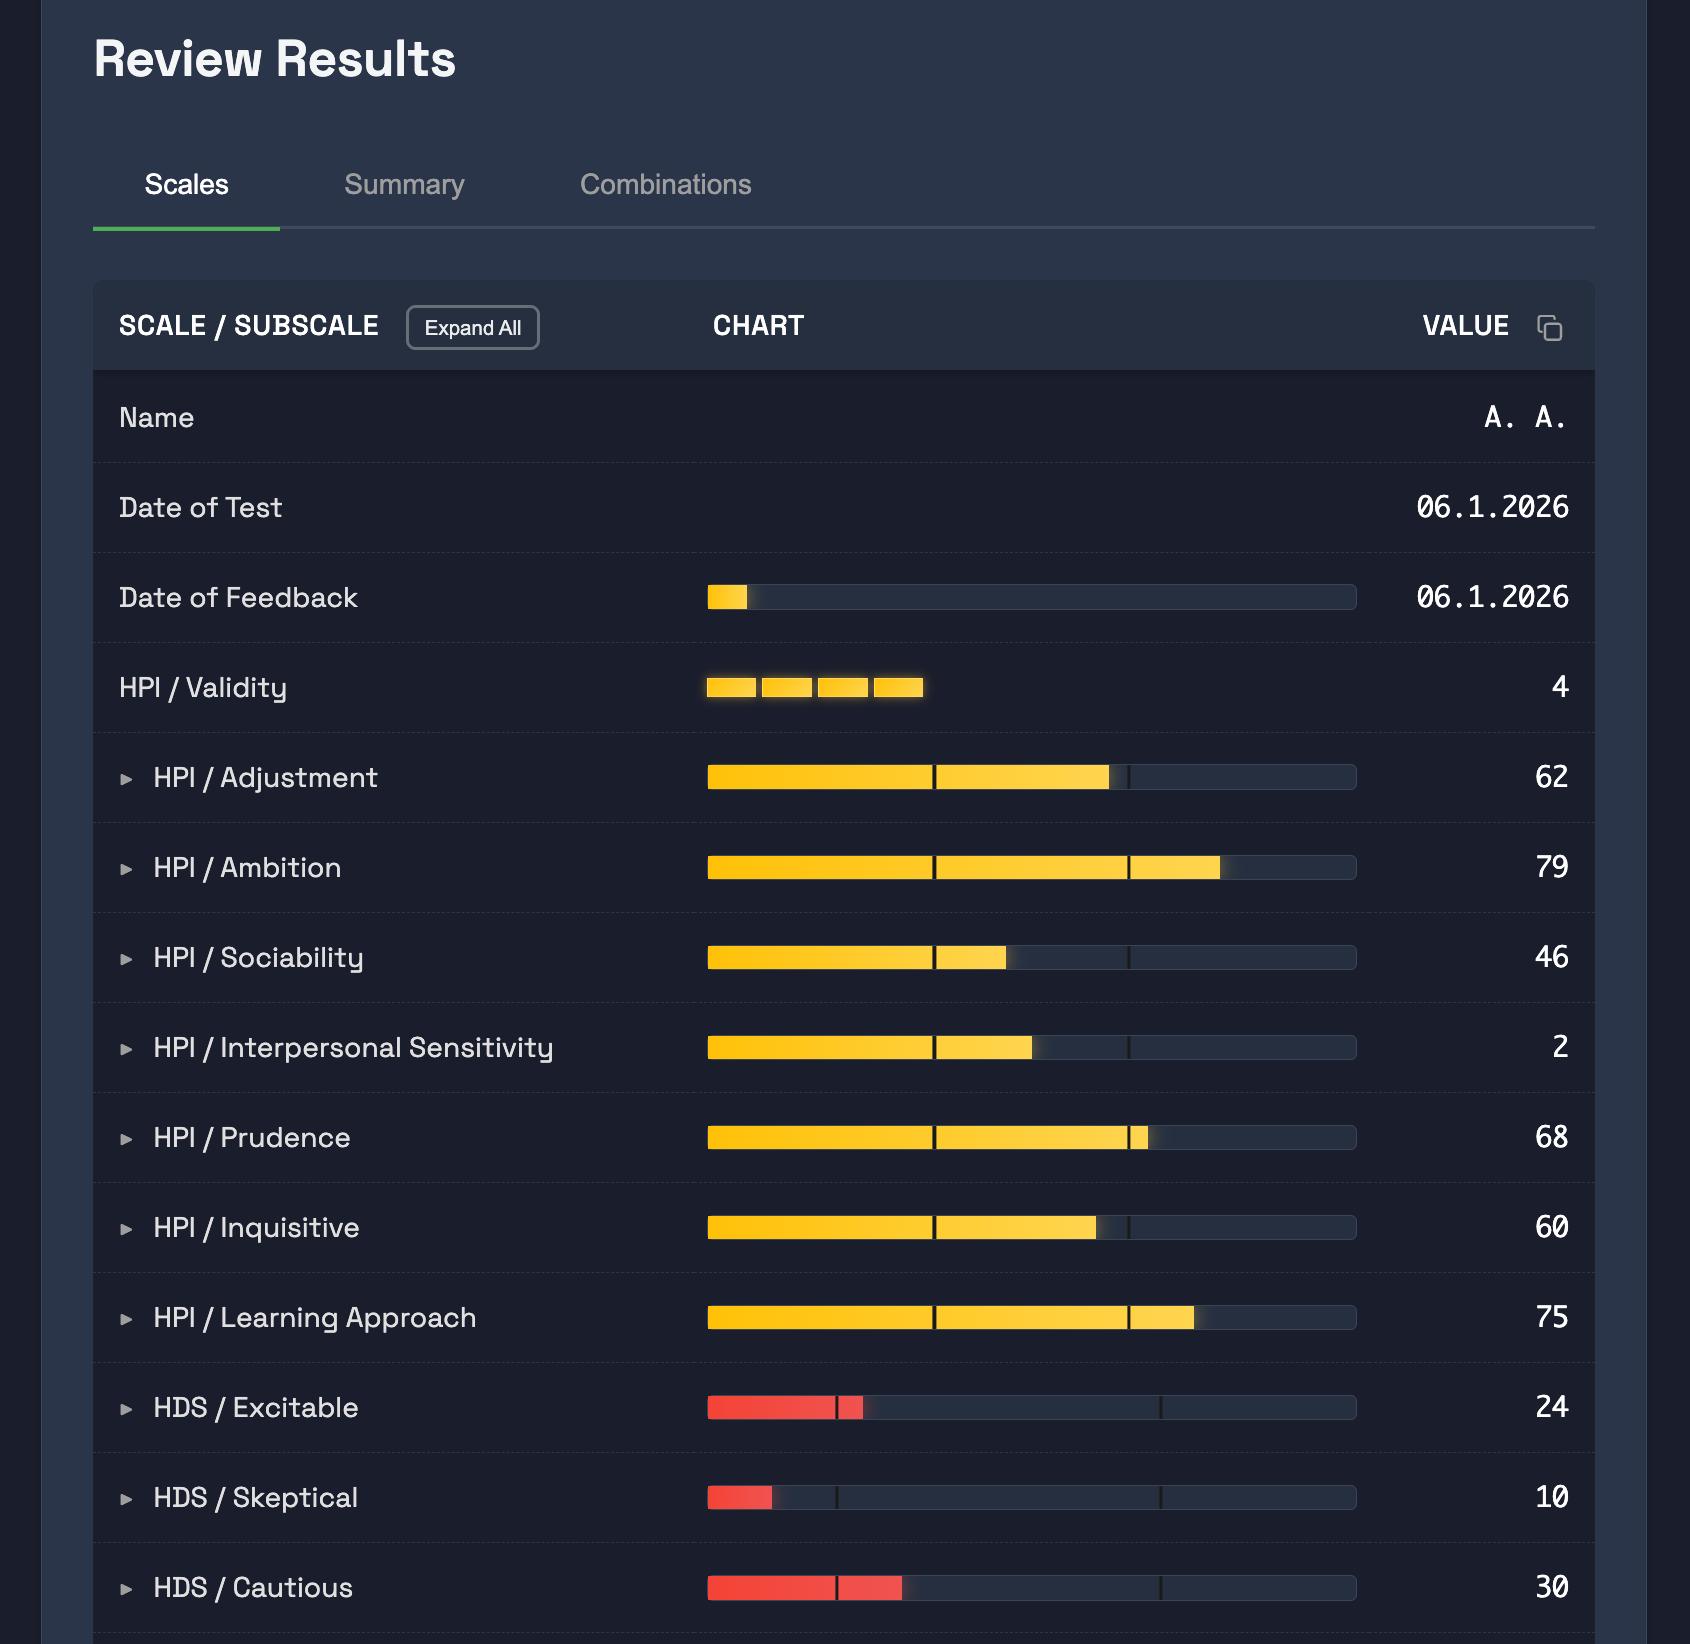
Task: Expand the HPI / Ambition subscales
Action: coord(127,869)
